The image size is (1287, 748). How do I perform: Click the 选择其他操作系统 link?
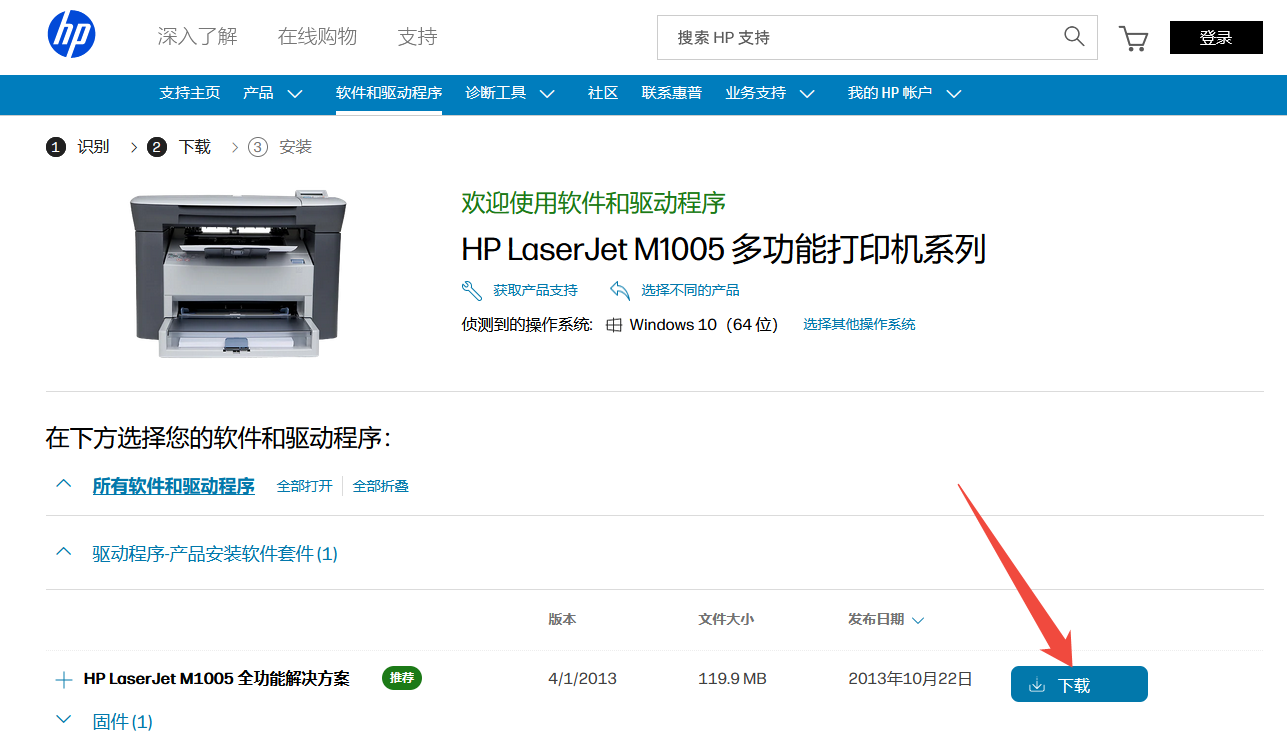pyautogui.click(x=859, y=324)
